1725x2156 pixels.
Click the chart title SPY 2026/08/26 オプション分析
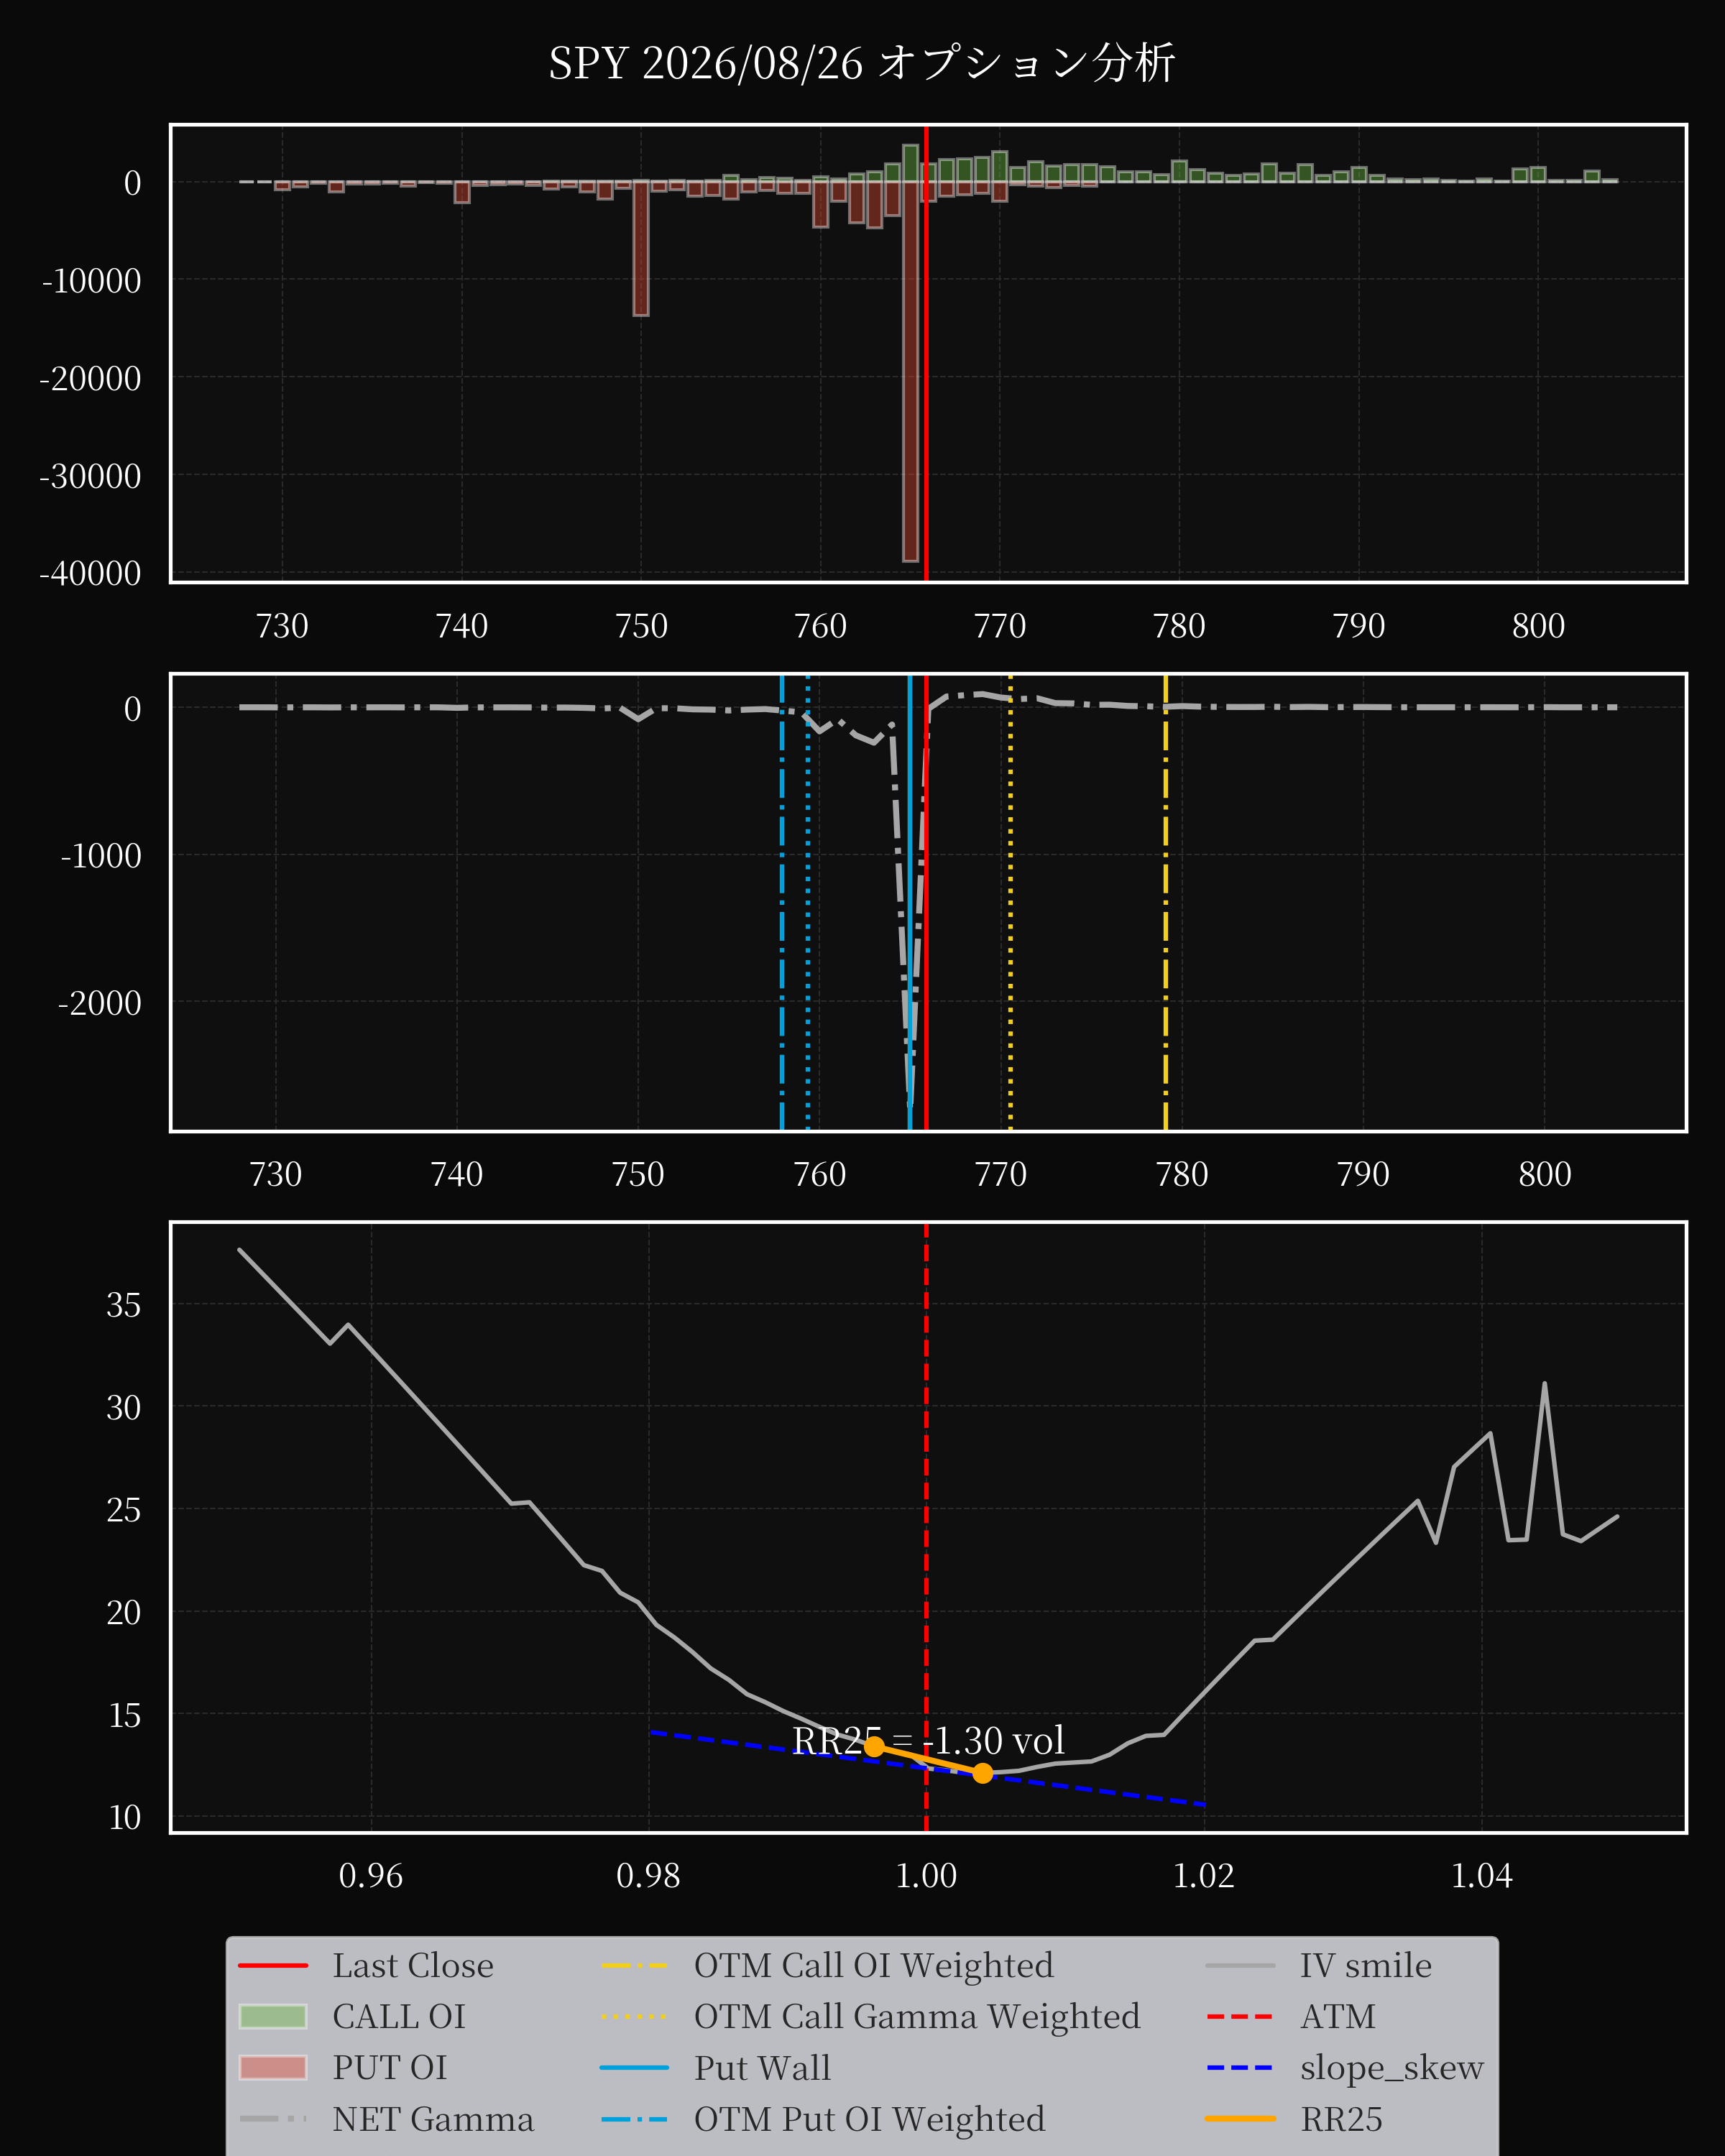(x=861, y=64)
